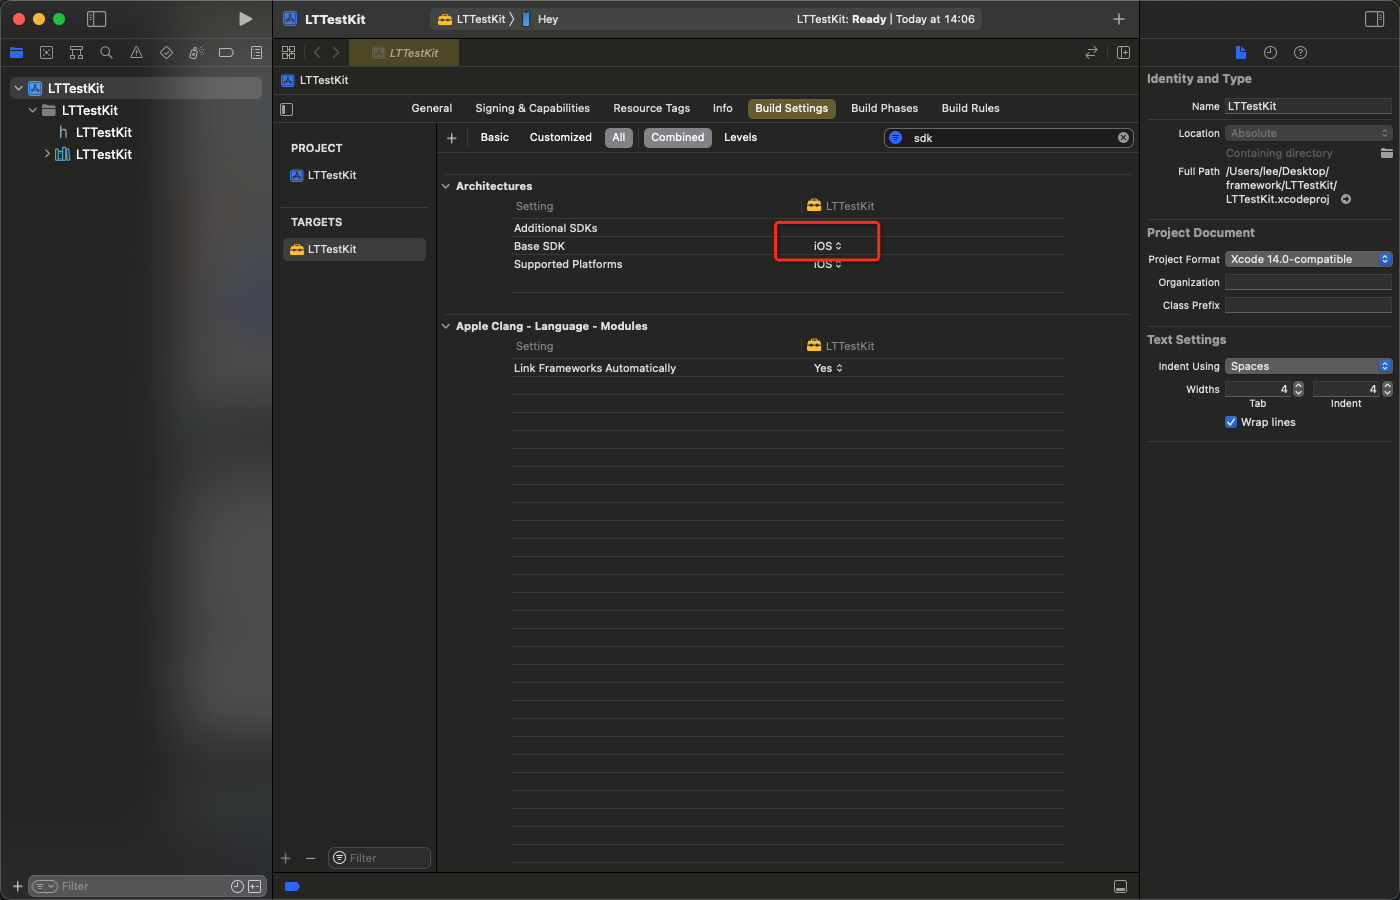Viewport: 1400px width, 900px height.
Task: Choose the Hey run destination
Action: coord(540,19)
